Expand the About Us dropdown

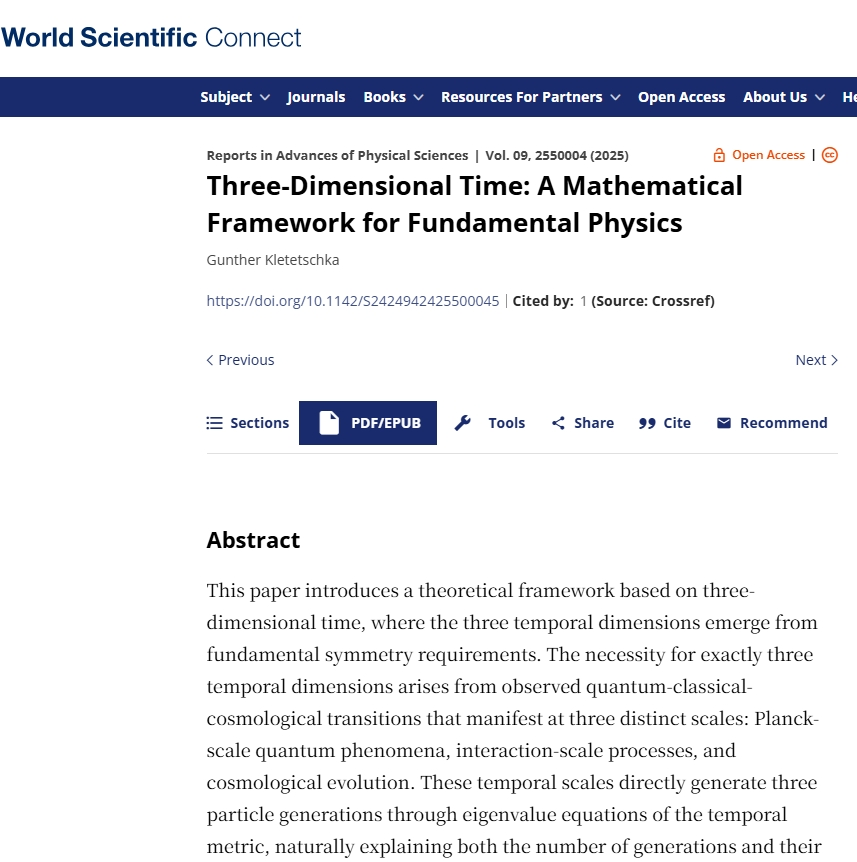tap(784, 97)
